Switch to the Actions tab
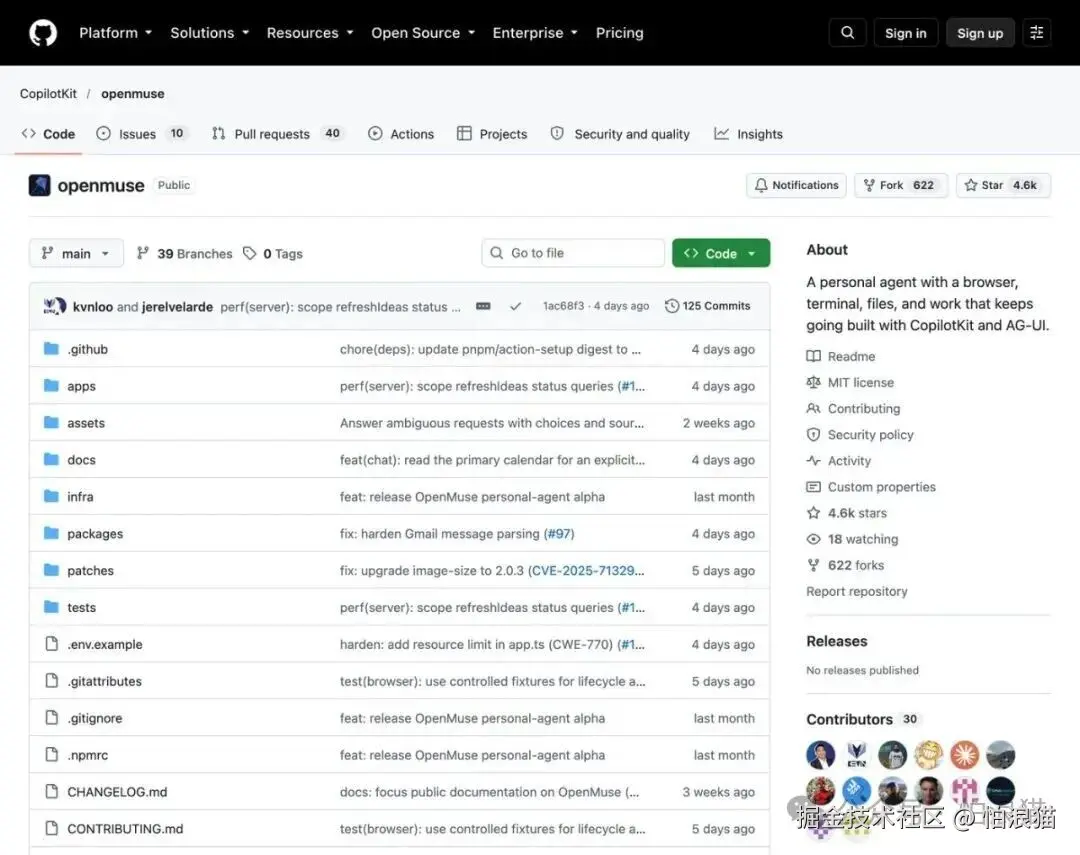The width and height of the screenshot is (1080, 855). point(401,134)
